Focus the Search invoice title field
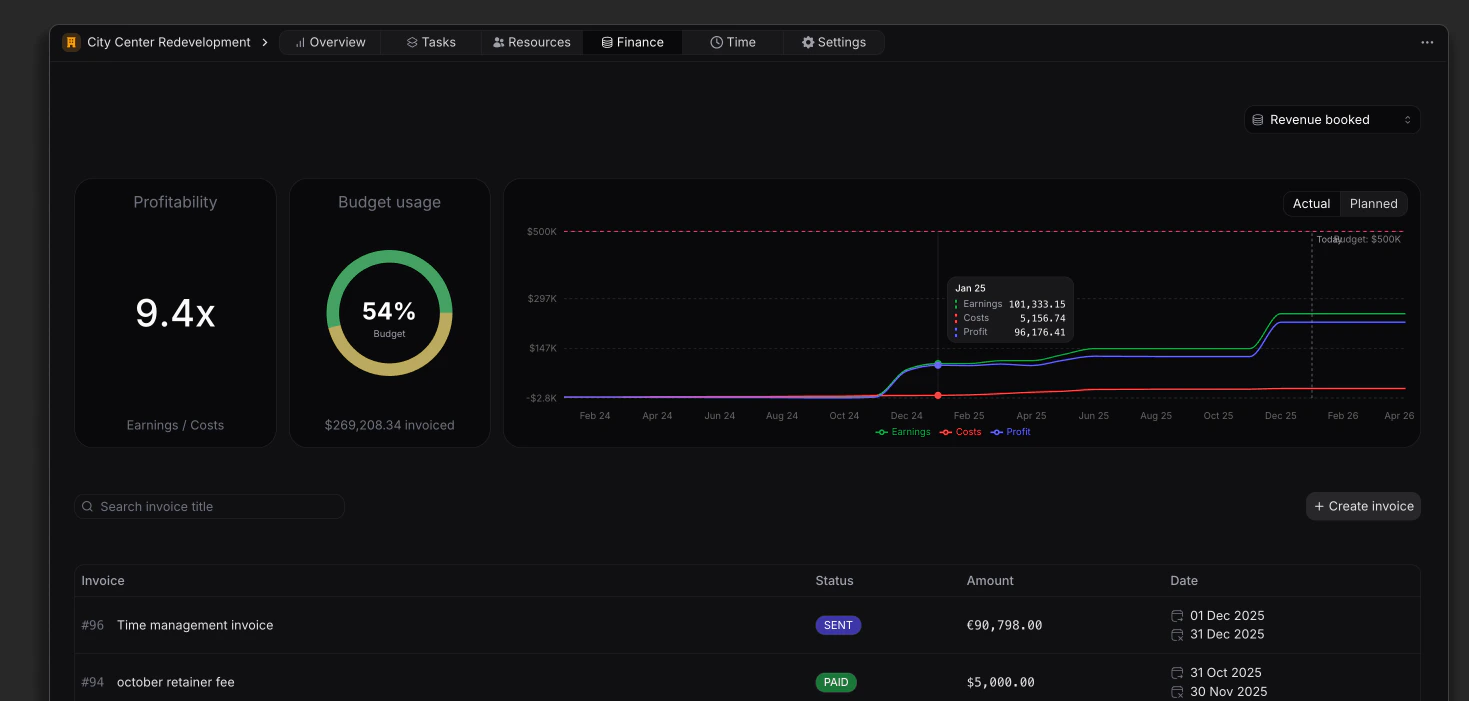The height and width of the screenshot is (701, 1469). click(210, 507)
